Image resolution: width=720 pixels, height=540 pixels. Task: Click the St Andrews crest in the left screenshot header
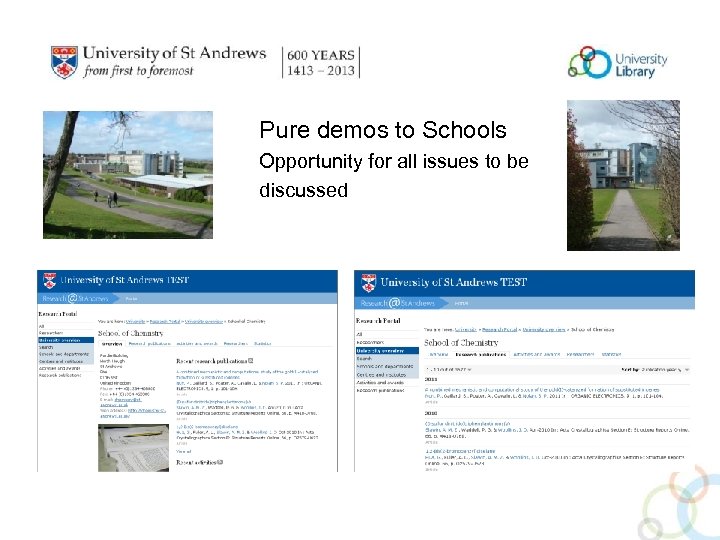tap(49, 281)
